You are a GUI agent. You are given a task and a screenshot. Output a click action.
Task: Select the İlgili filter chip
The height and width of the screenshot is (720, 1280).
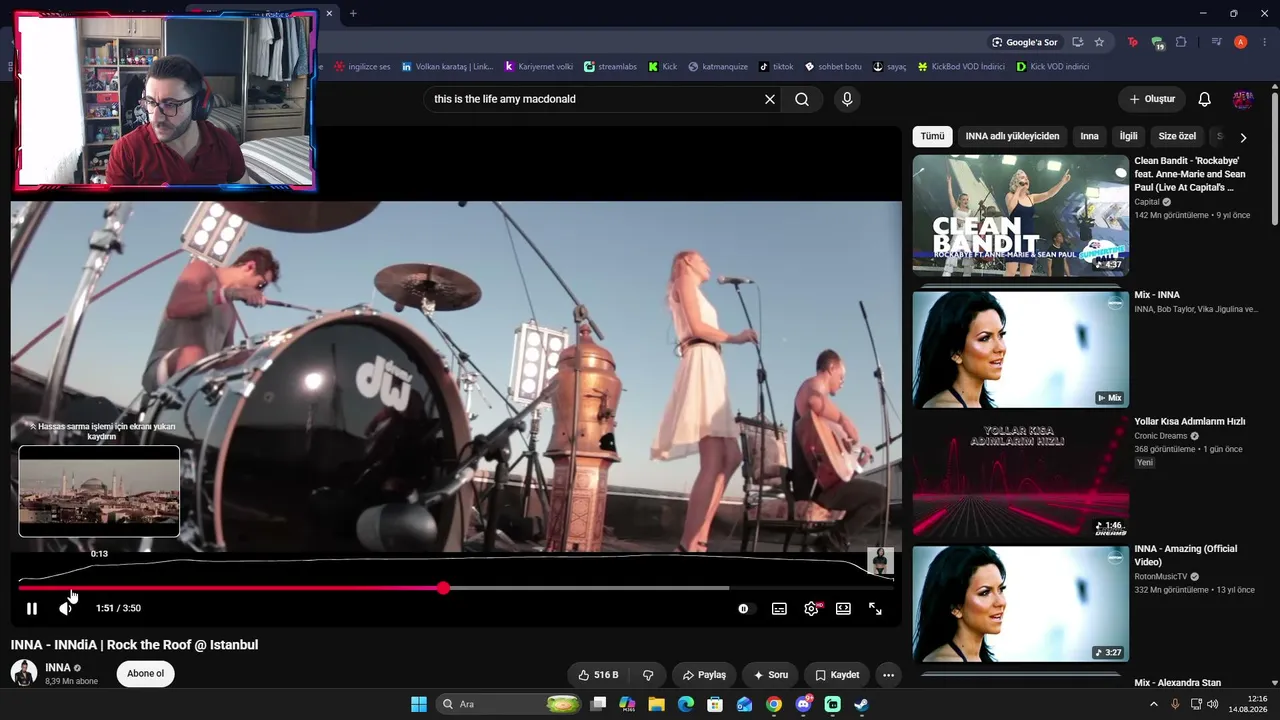click(x=1129, y=136)
